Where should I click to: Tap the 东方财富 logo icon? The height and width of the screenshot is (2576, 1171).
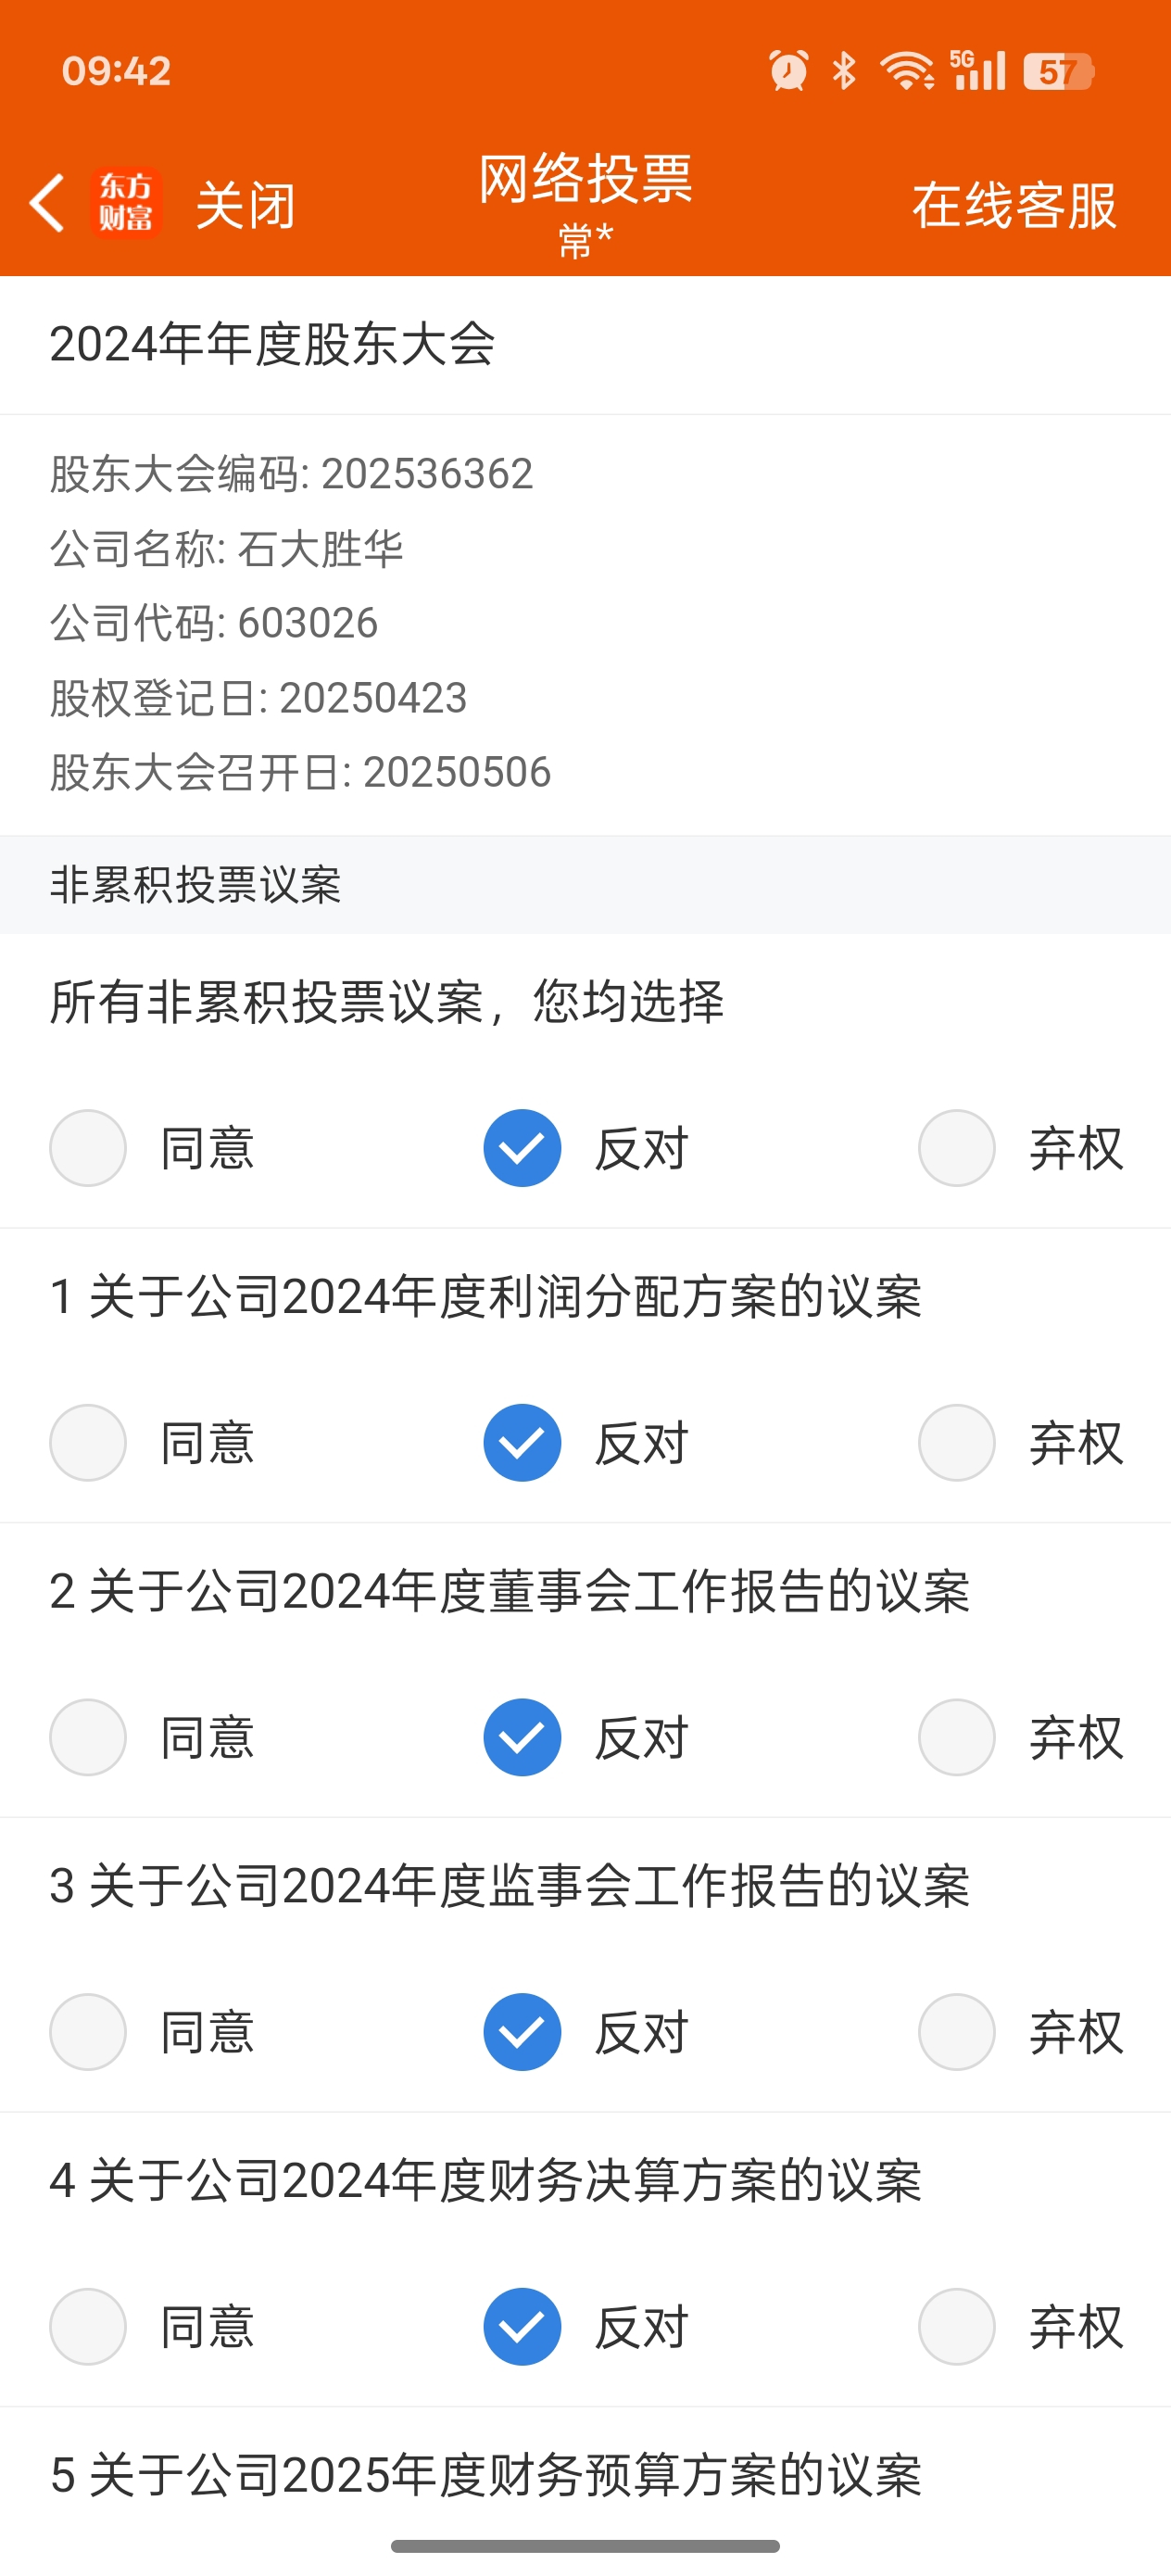(126, 203)
